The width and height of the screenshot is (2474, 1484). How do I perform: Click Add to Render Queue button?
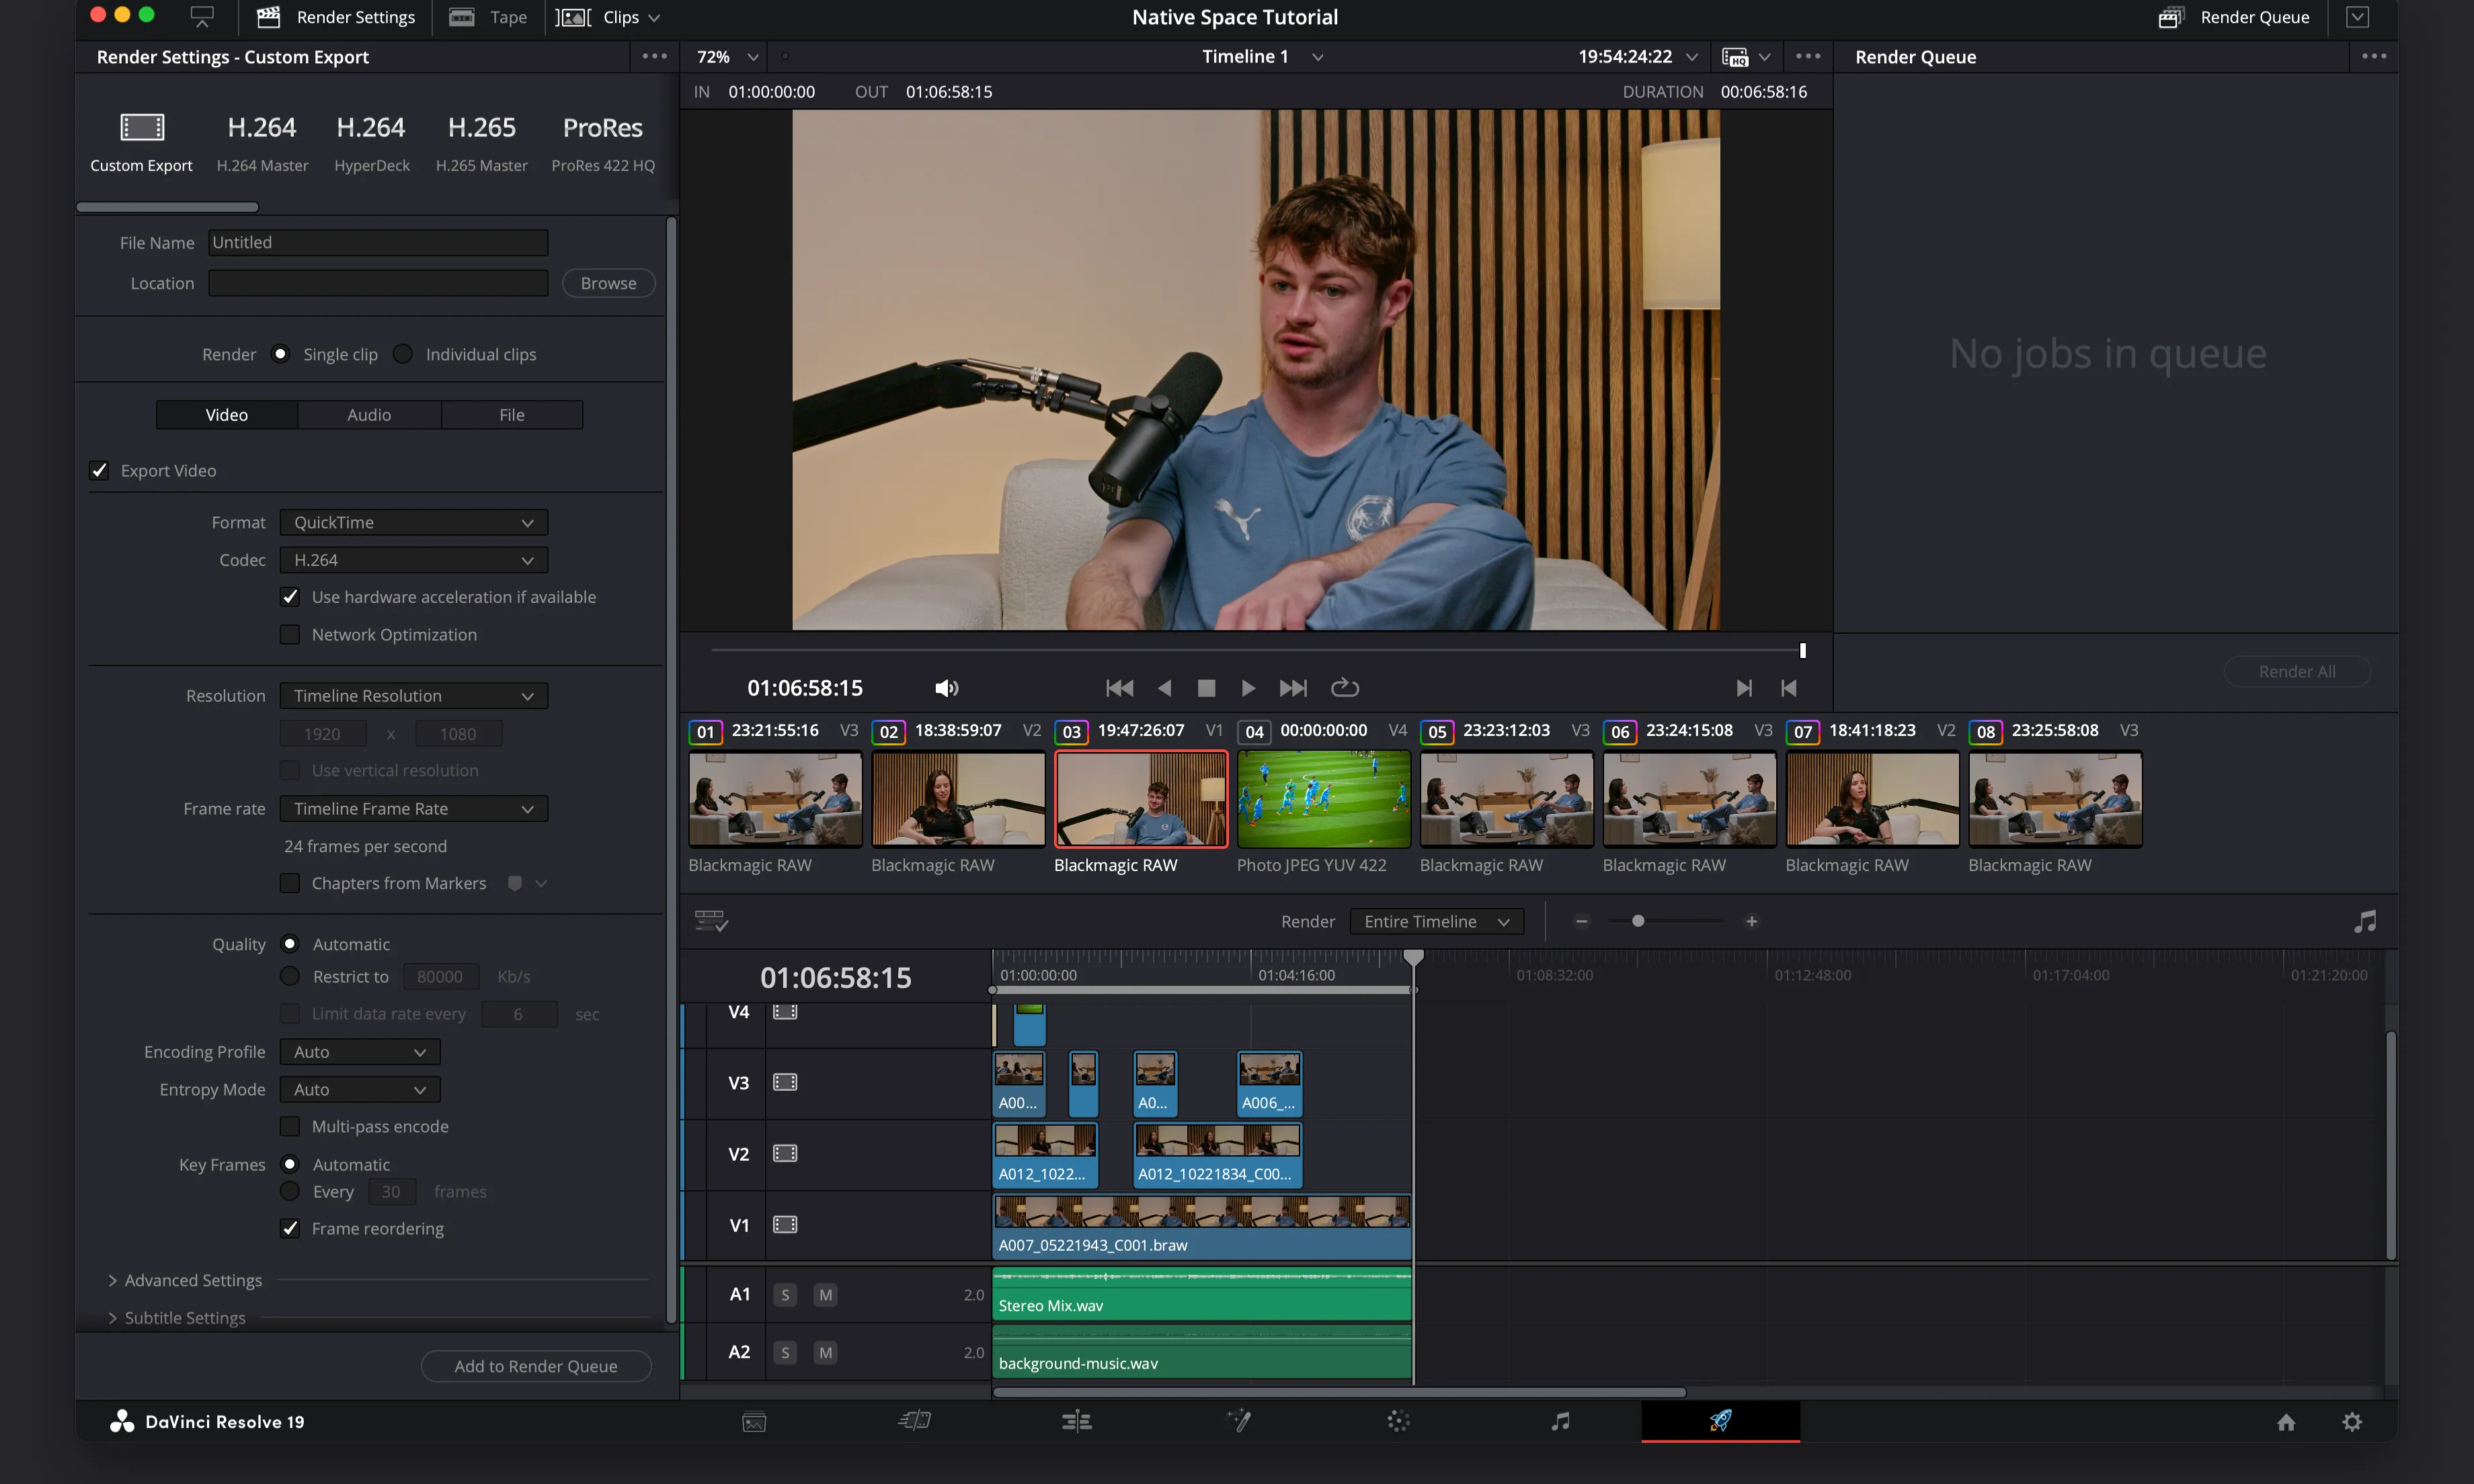[536, 1366]
